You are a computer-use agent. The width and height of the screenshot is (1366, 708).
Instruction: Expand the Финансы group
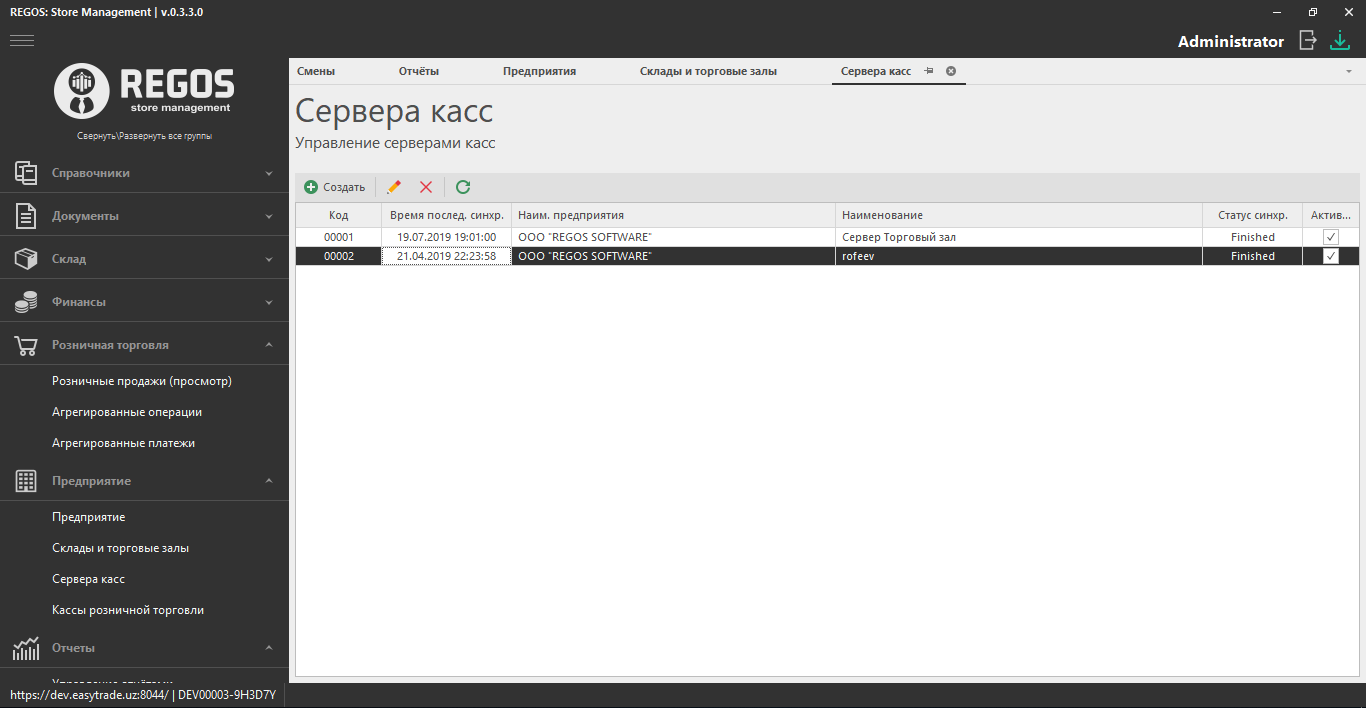(x=269, y=302)
